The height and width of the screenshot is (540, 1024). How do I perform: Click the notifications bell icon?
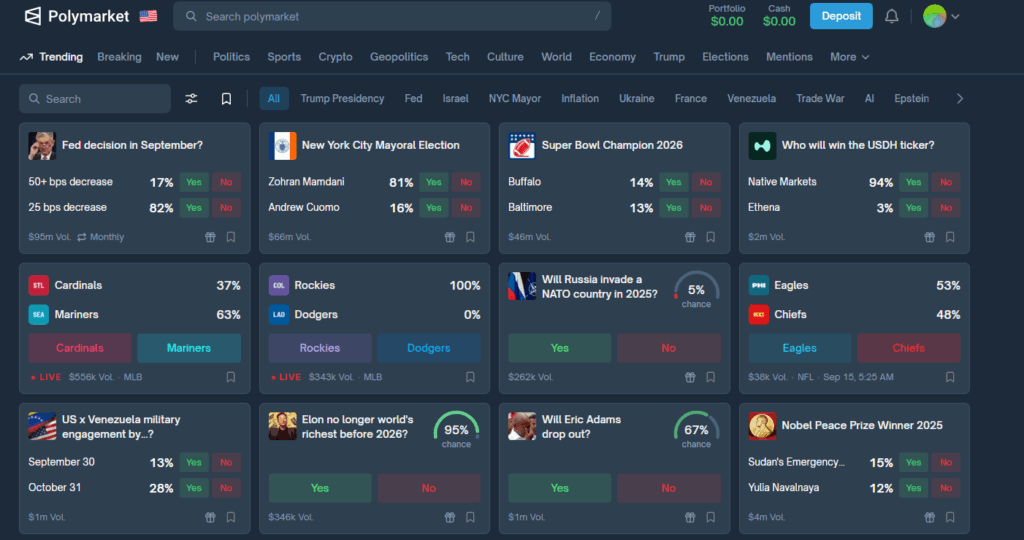(x=891, y=16)
